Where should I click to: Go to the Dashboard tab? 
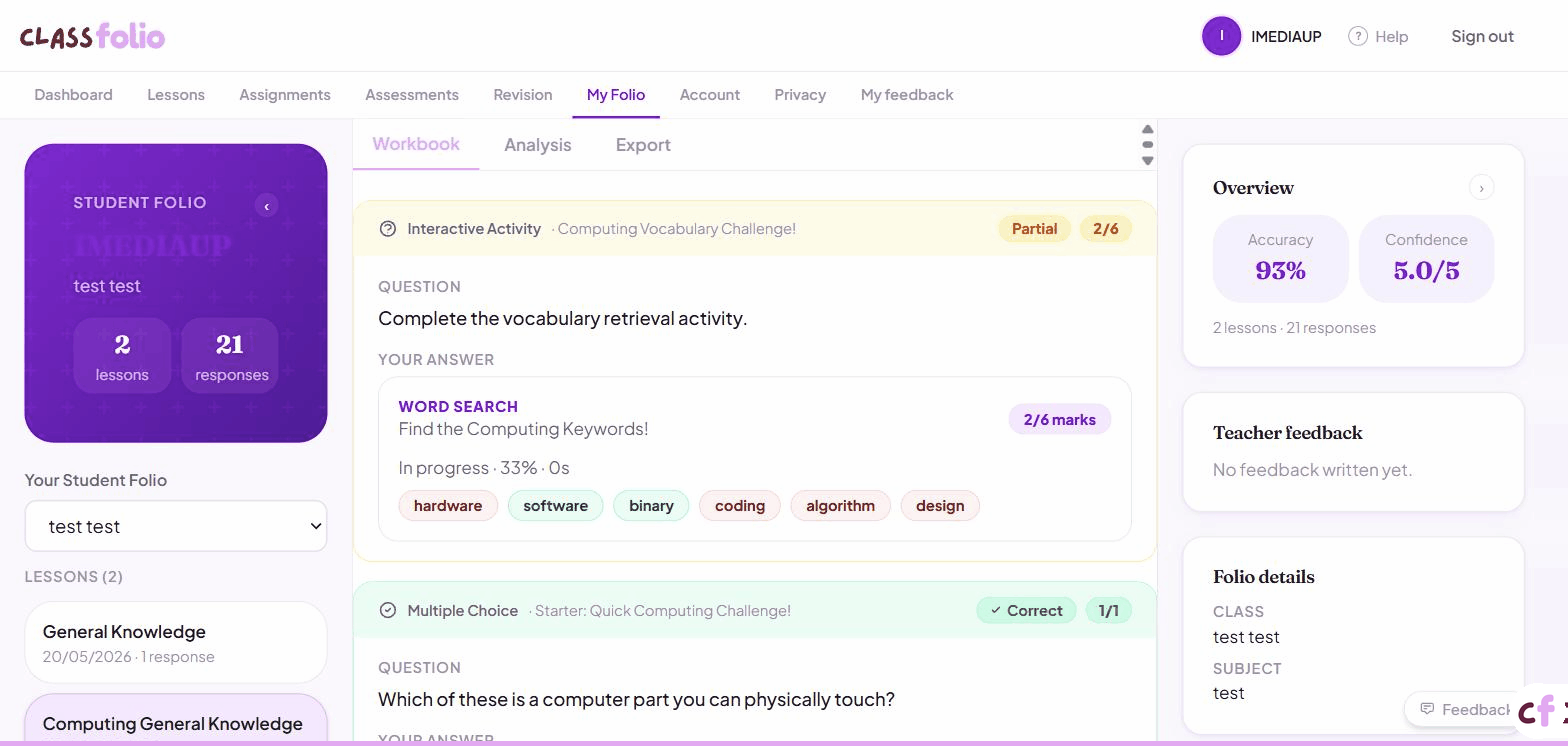73,95
